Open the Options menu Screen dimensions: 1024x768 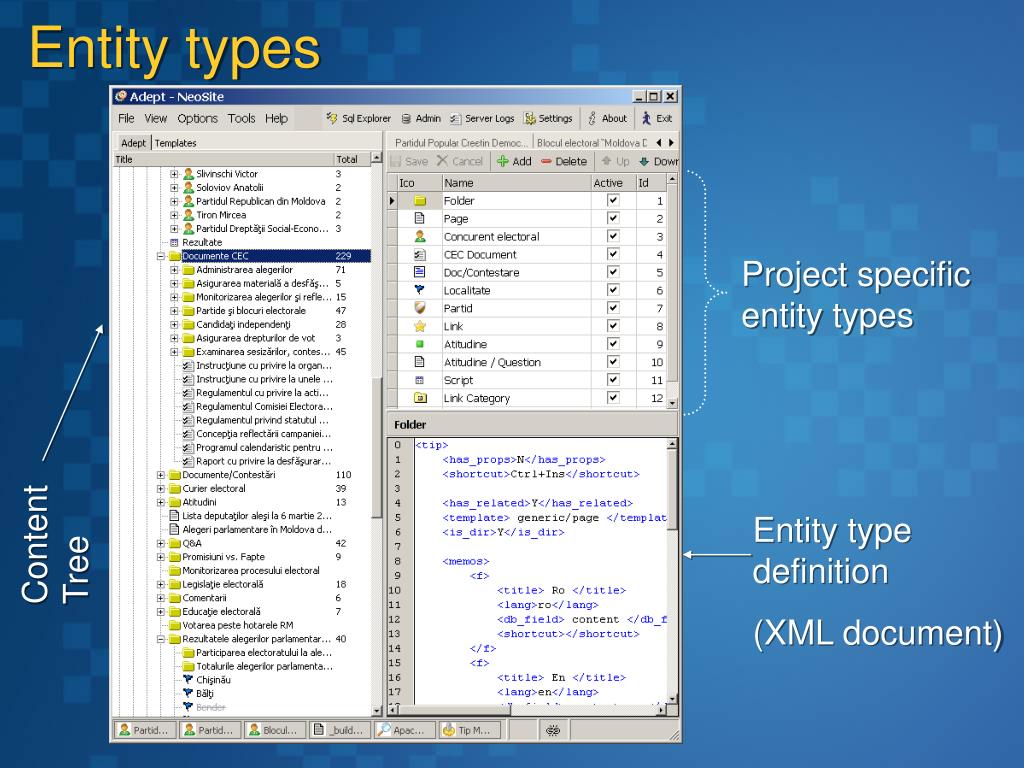point(197,118)
